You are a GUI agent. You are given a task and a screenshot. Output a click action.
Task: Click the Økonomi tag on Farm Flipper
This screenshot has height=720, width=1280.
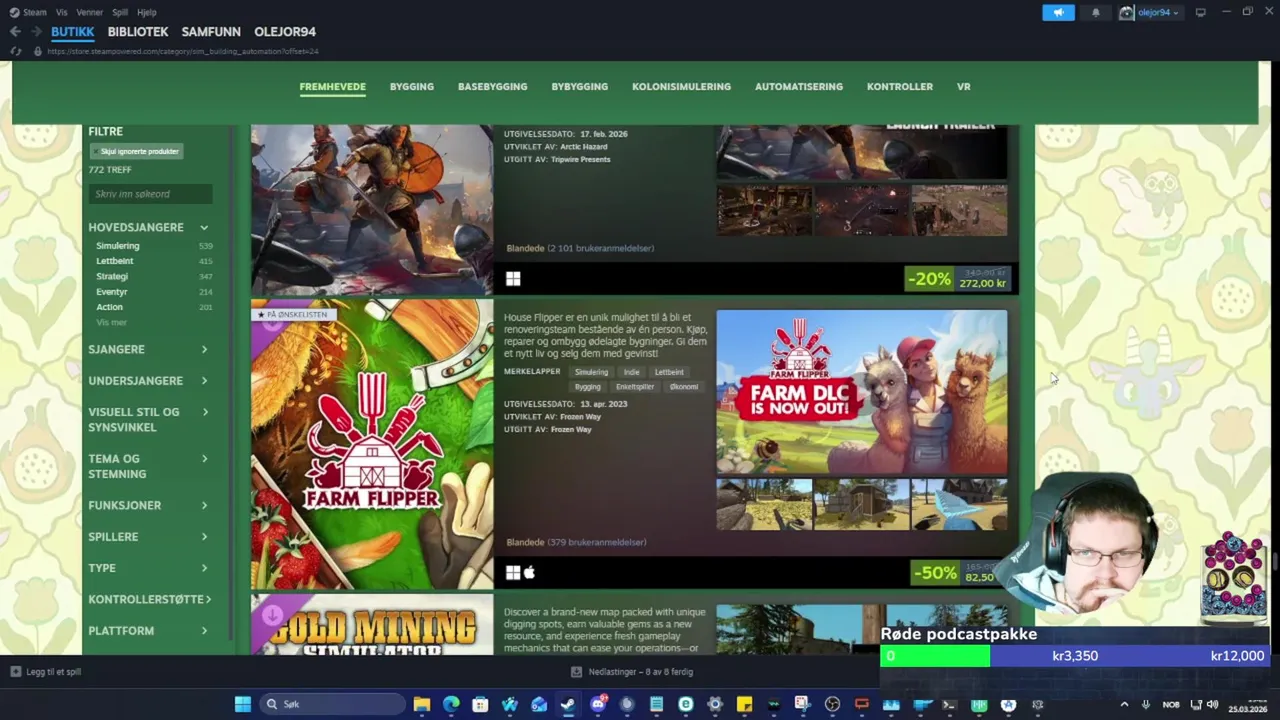[684, 387]
